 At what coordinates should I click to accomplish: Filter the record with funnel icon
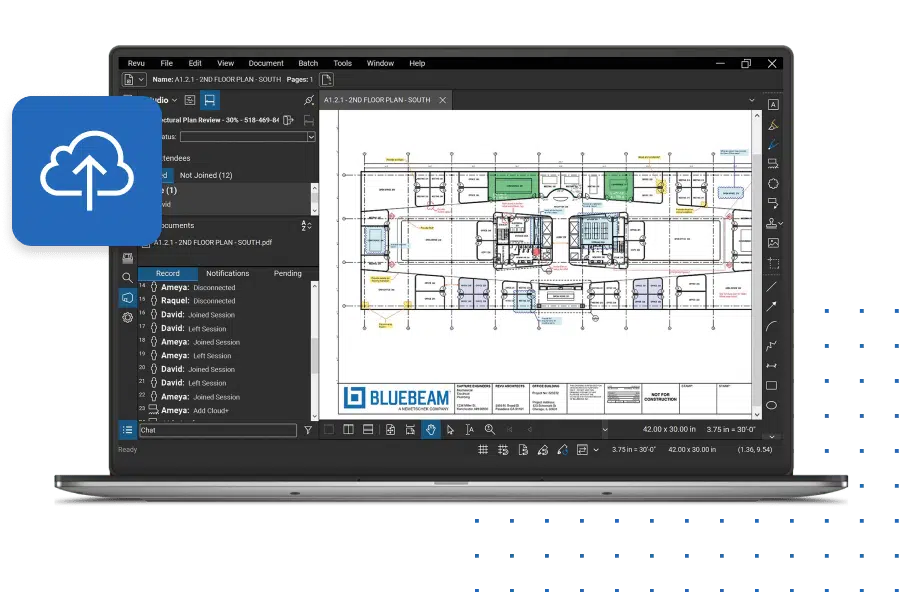[308, 430]
